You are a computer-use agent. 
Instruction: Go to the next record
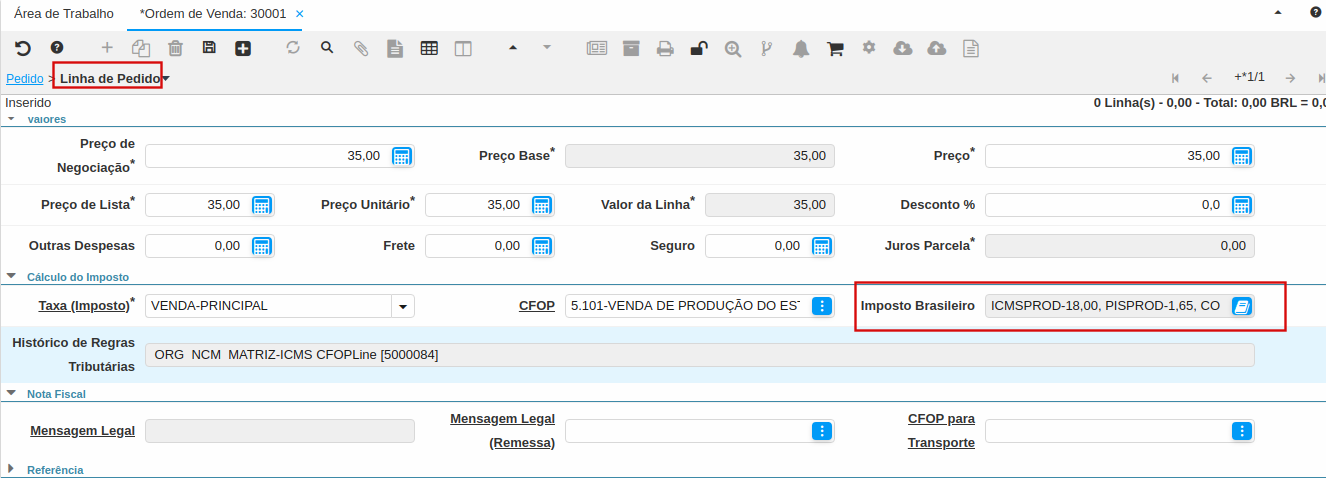click(x=1291, y=78)
